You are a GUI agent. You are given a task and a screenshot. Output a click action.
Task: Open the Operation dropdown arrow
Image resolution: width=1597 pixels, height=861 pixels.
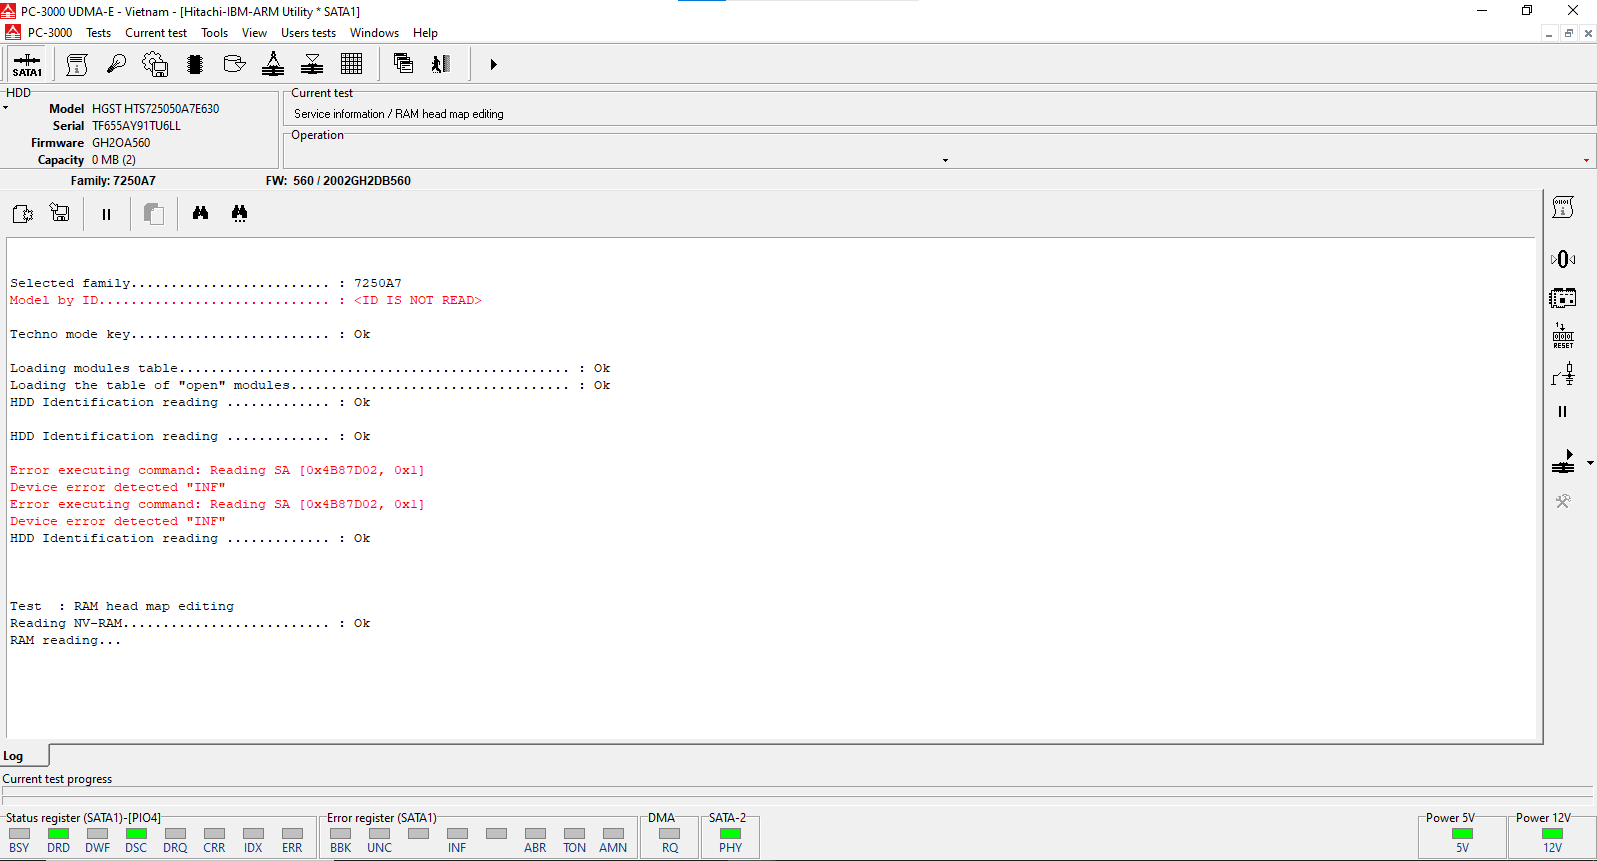point(945,160)
